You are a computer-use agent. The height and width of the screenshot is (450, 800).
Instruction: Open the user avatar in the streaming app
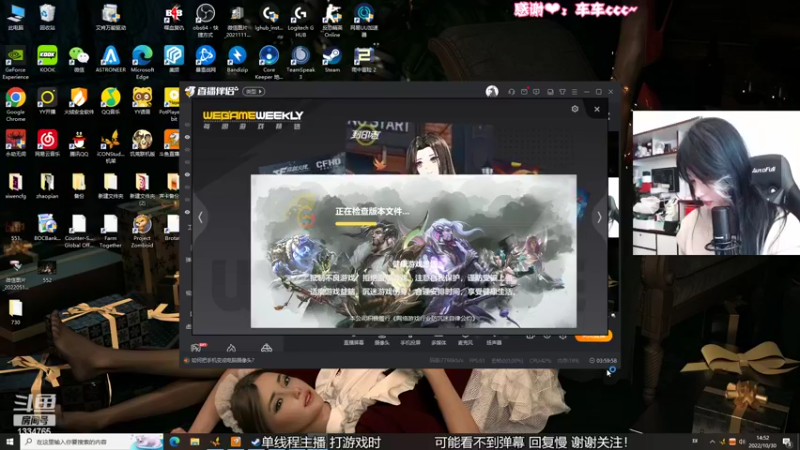click(492, 91)
